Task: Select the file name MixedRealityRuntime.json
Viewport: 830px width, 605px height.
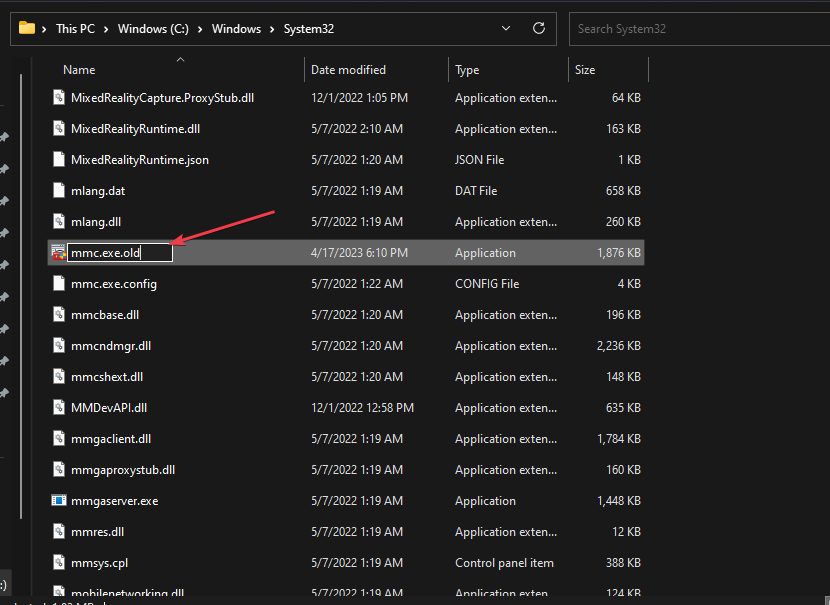Action: pos(140,160)
